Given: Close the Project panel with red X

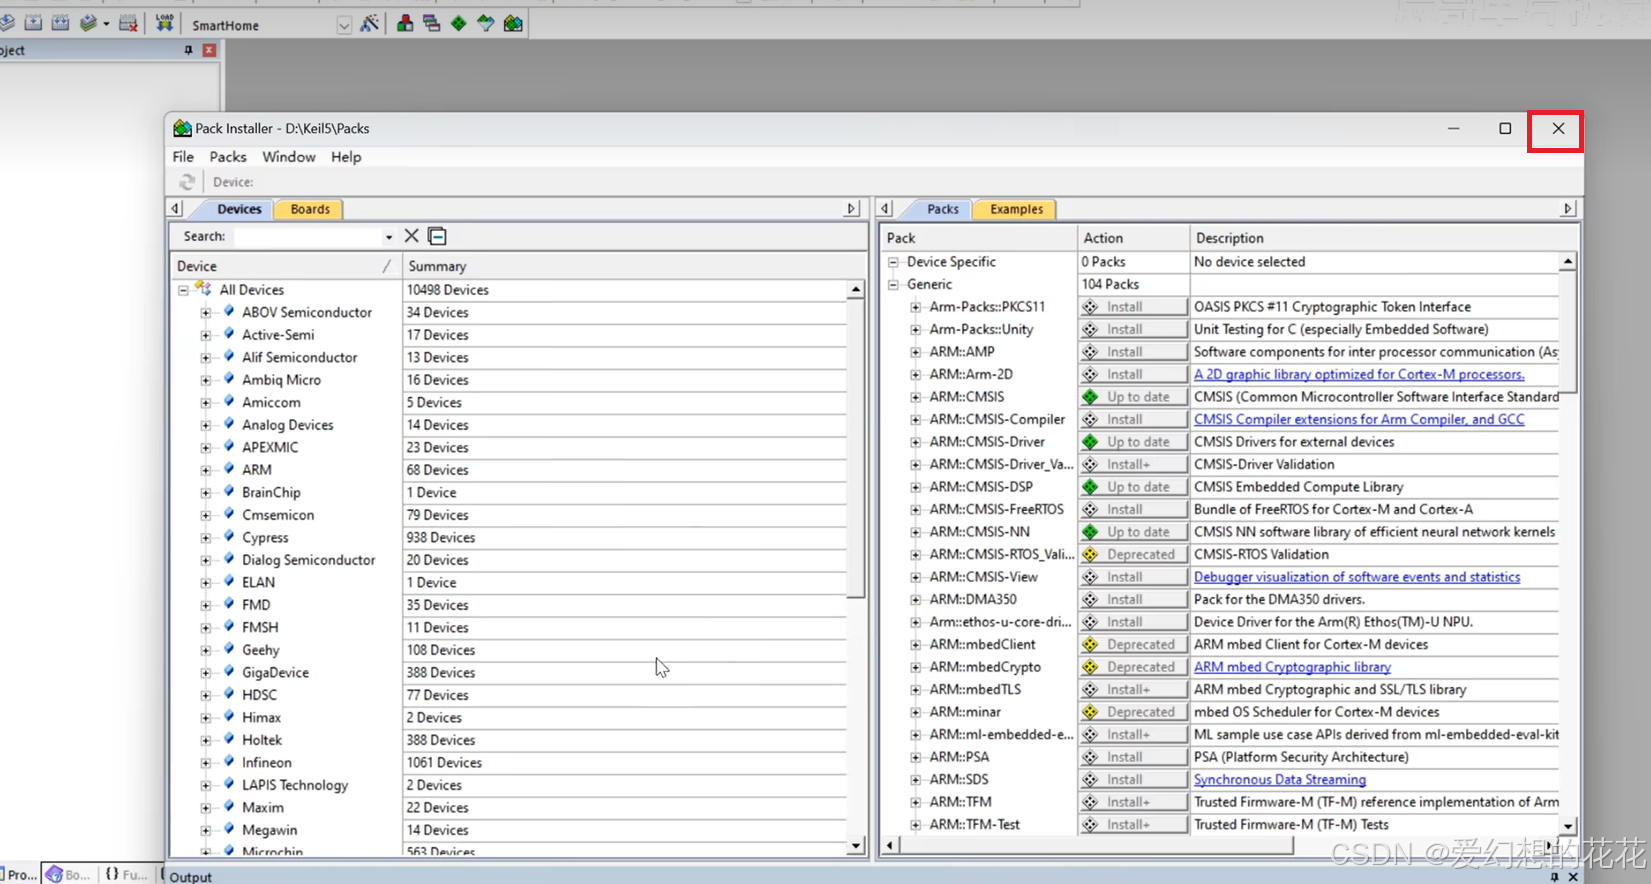Looking at the screenshot, I should coord(209,50).
